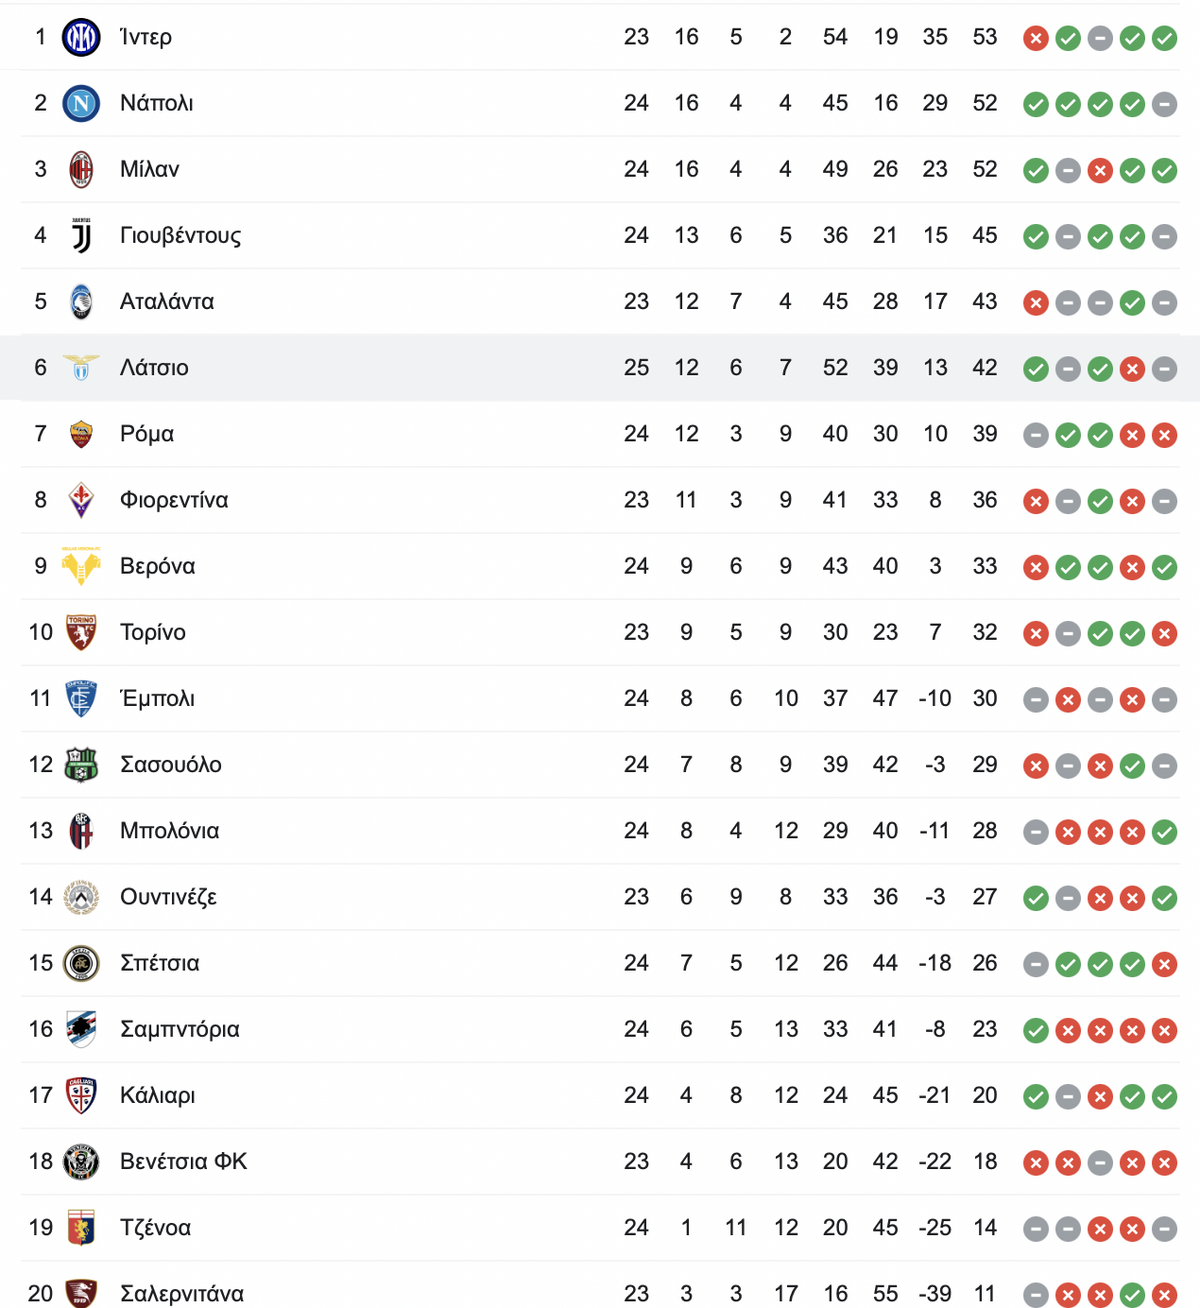1200x1308 pixels.
Task: Open the Σαμπντόρια team name link
Action: [180, 1029]
